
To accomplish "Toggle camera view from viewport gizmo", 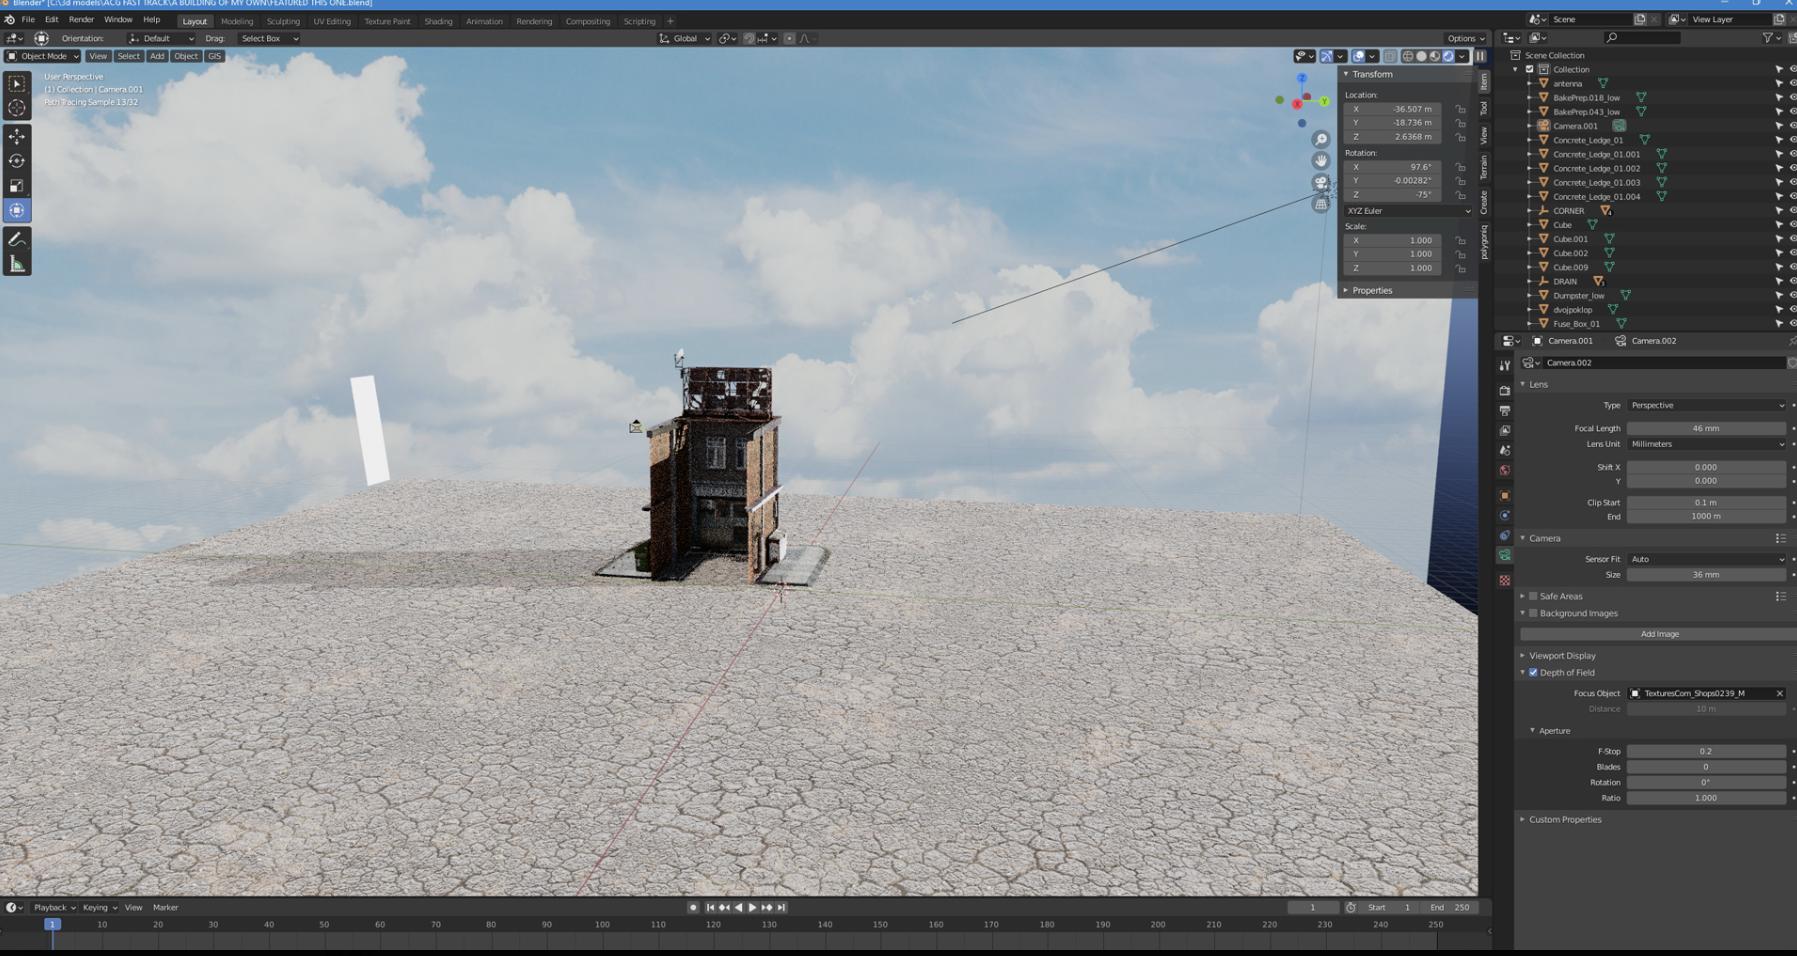I will [1321, 183].
